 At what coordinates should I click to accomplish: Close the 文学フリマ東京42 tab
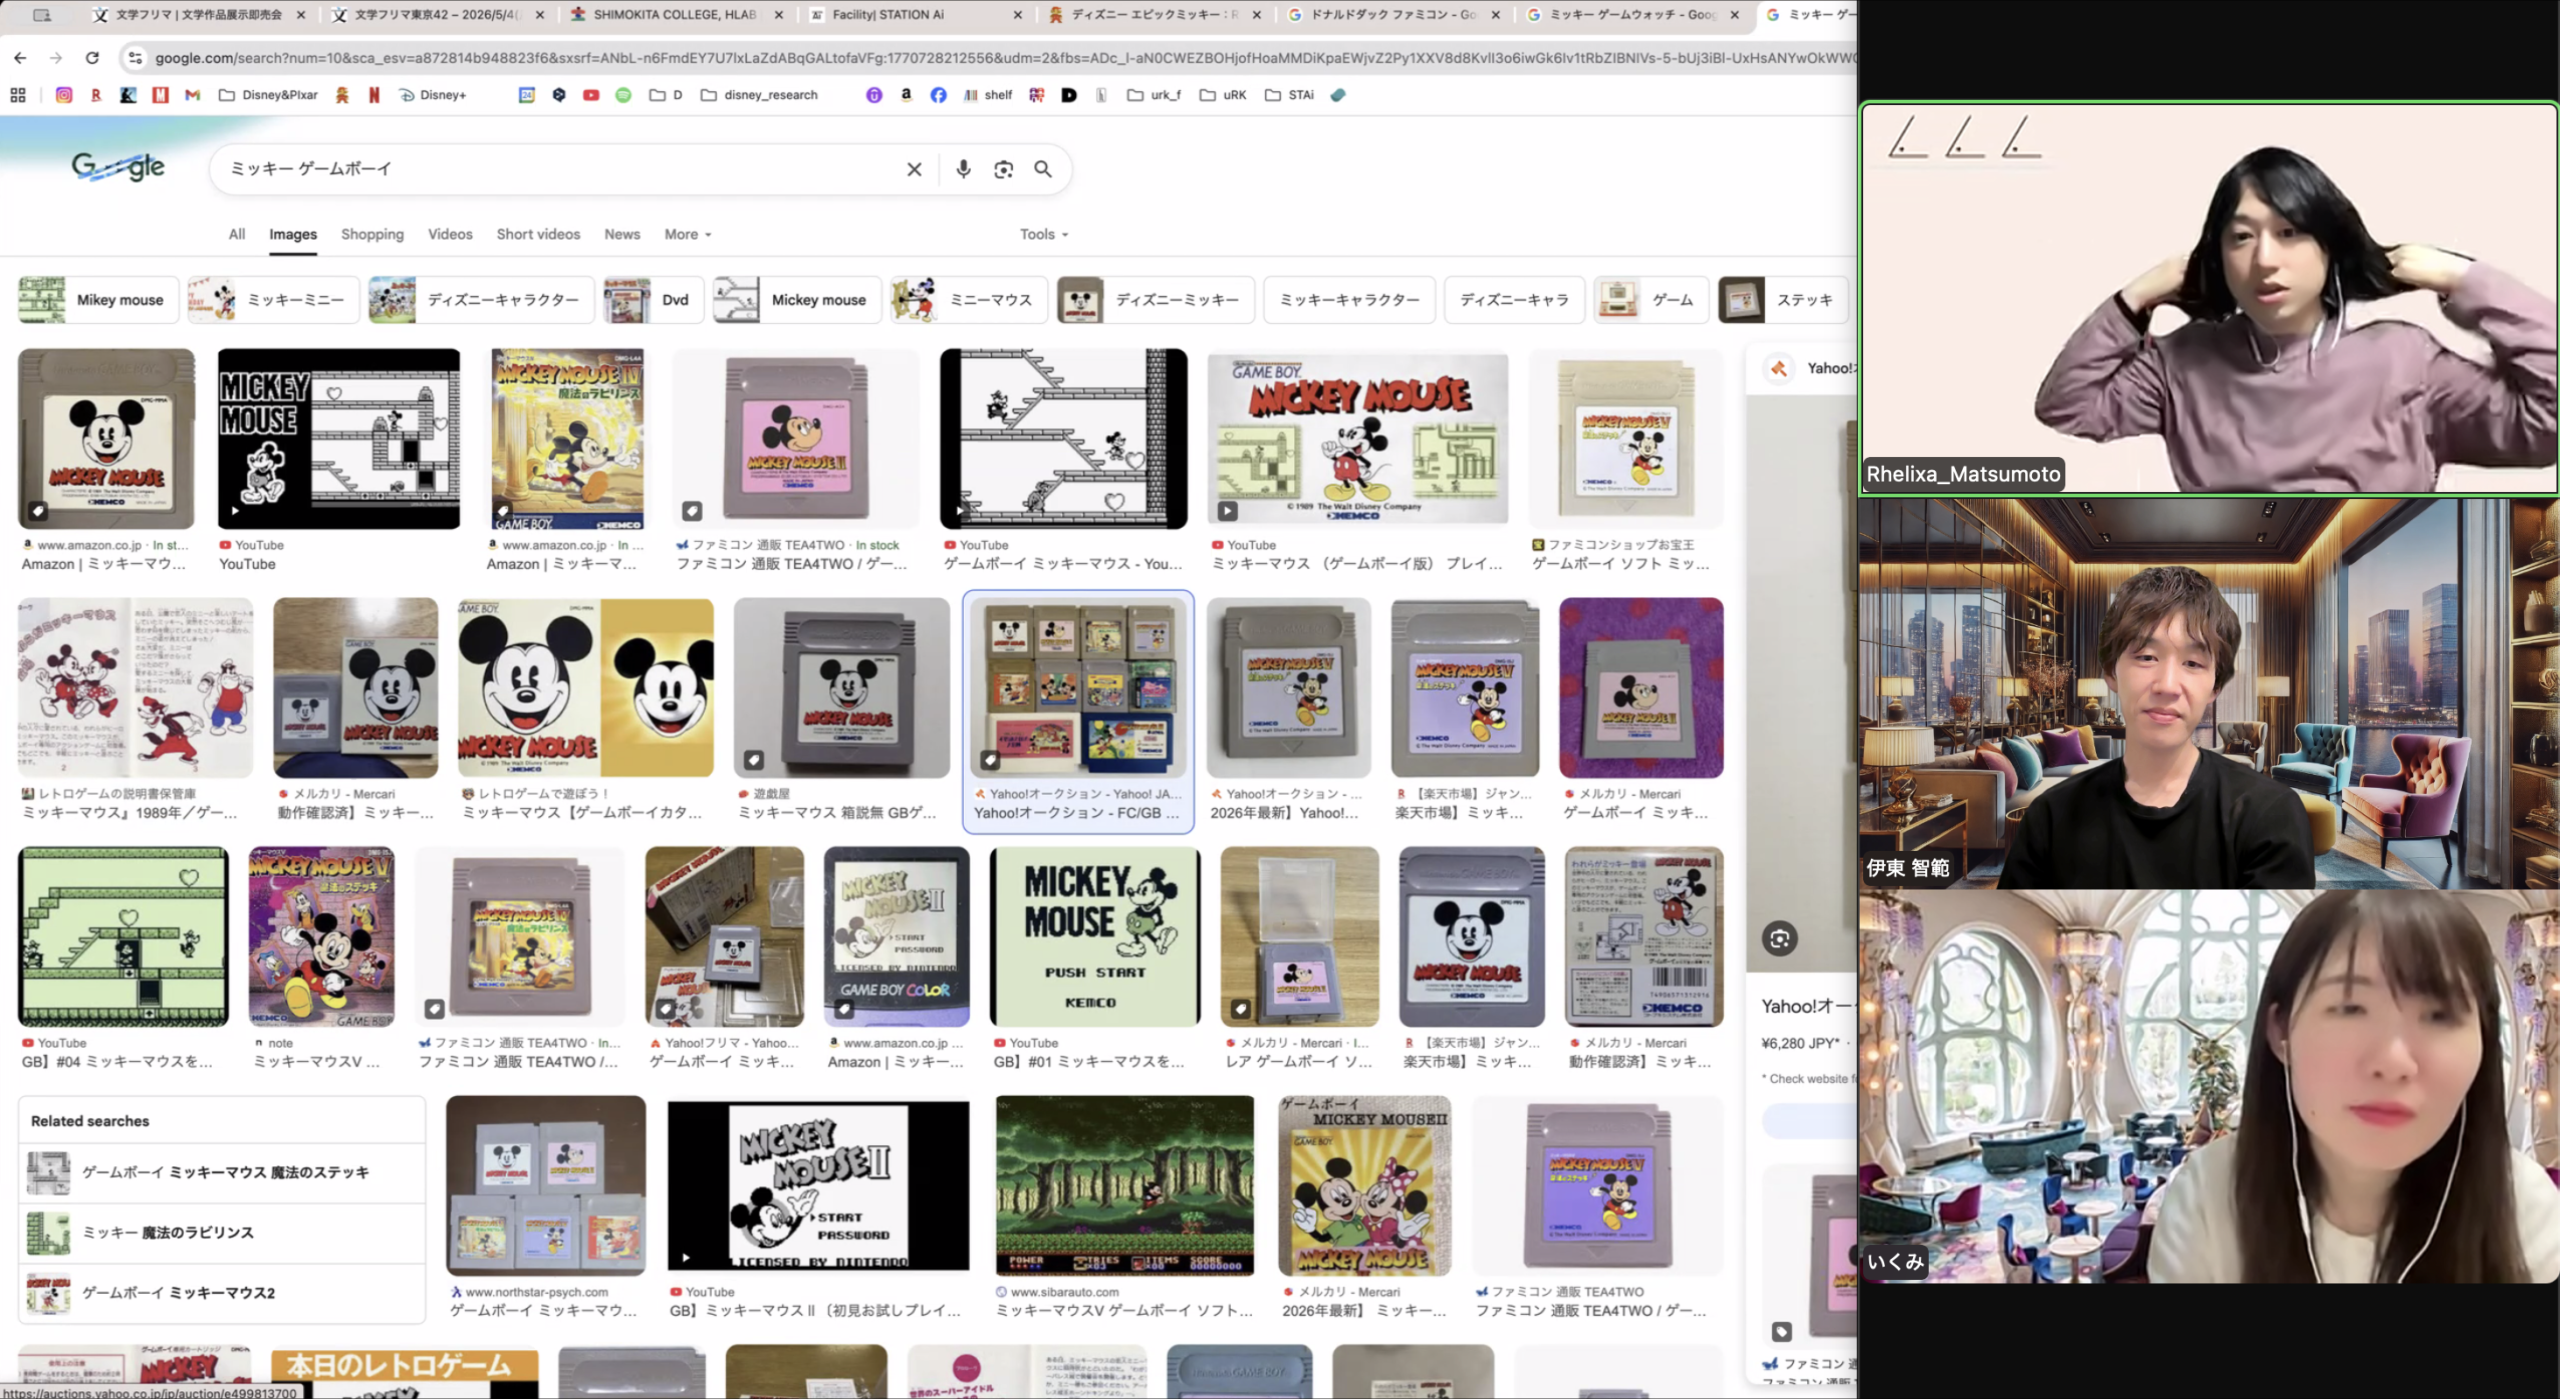click(x=540, y=15)
